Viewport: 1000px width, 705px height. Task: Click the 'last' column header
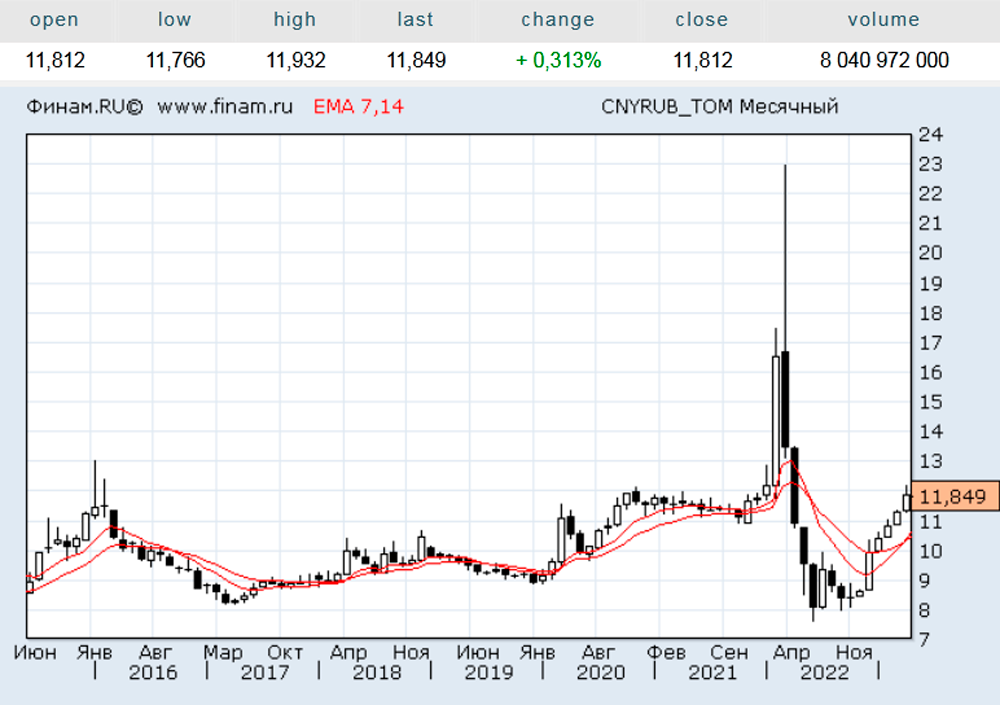[415, 20]
